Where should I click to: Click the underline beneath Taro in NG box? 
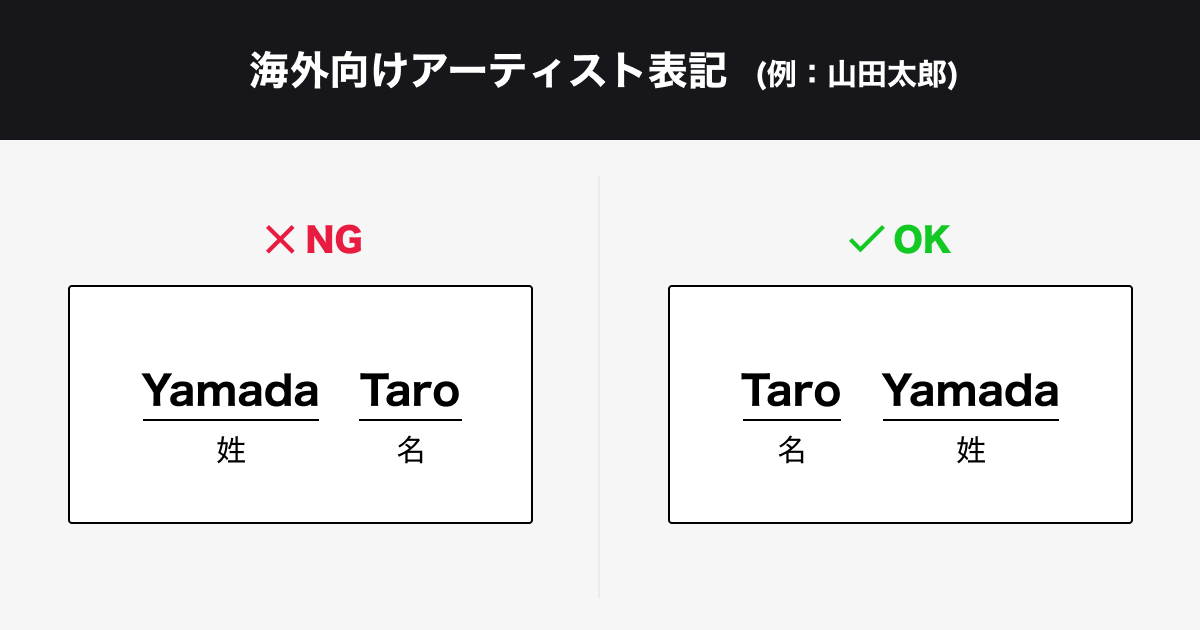[x=410, y=420]
